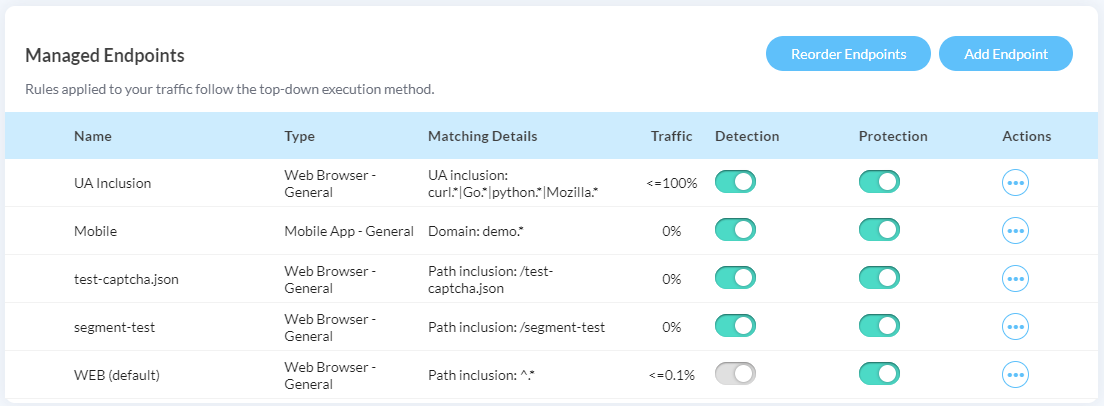Turn off Protection for test-captcha.json

[879, 278]
